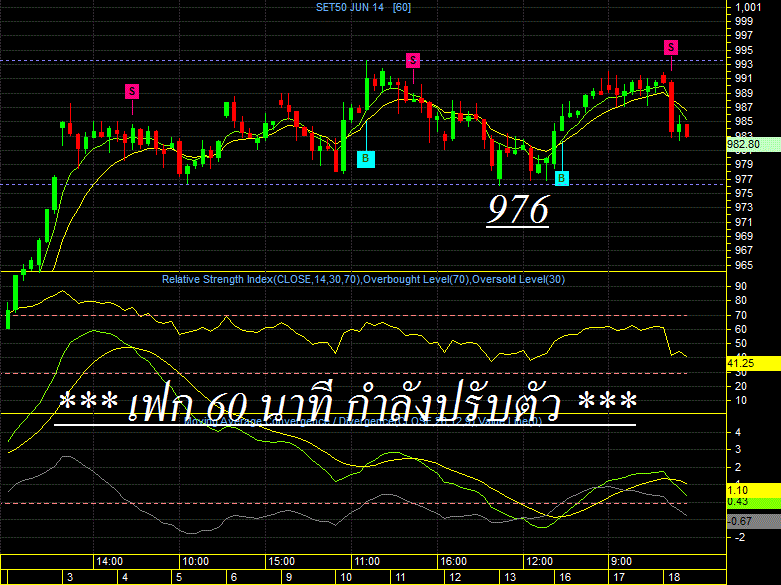Image resolution: width=781 pixels, height=585 pixels.
Task: Click the cyan B buy marker near day 10
Action: [x=366, y=159]
